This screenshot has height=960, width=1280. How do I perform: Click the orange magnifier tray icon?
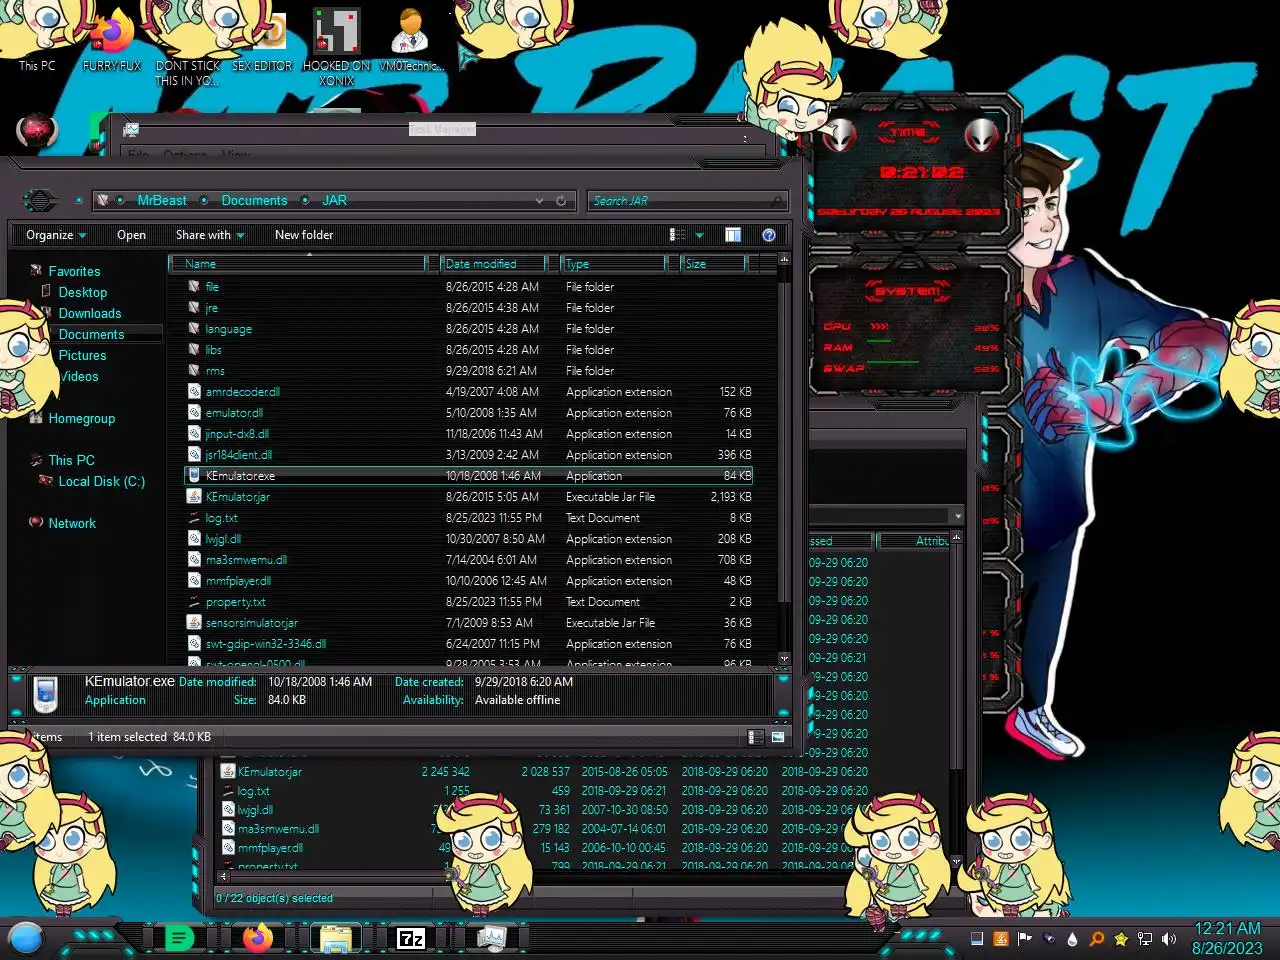point(1097,939)
